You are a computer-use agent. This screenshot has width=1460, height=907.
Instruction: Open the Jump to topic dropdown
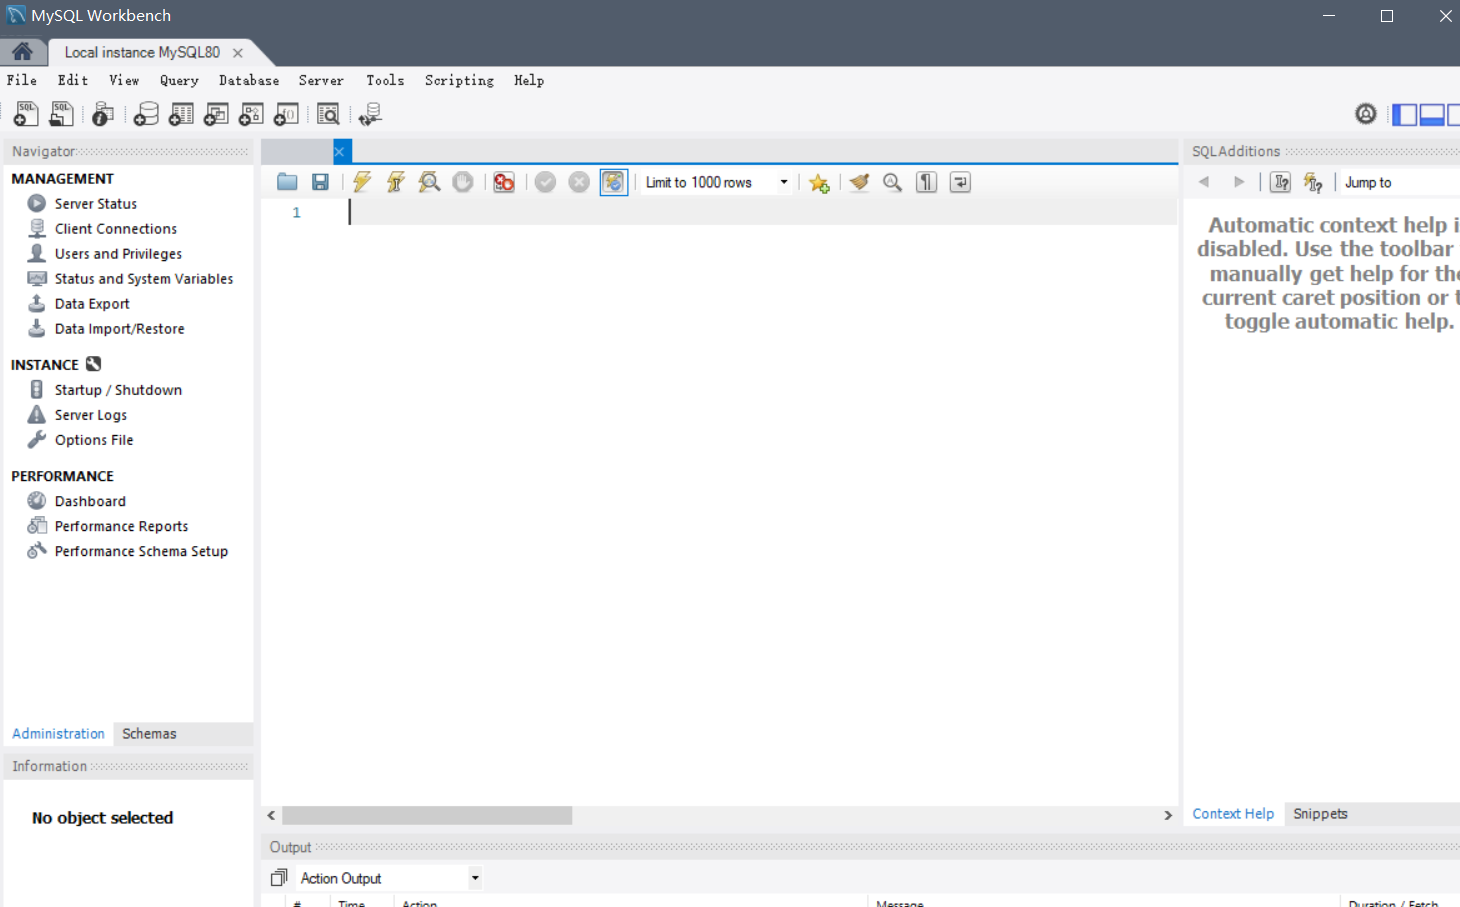click(x=1400, y=182)
